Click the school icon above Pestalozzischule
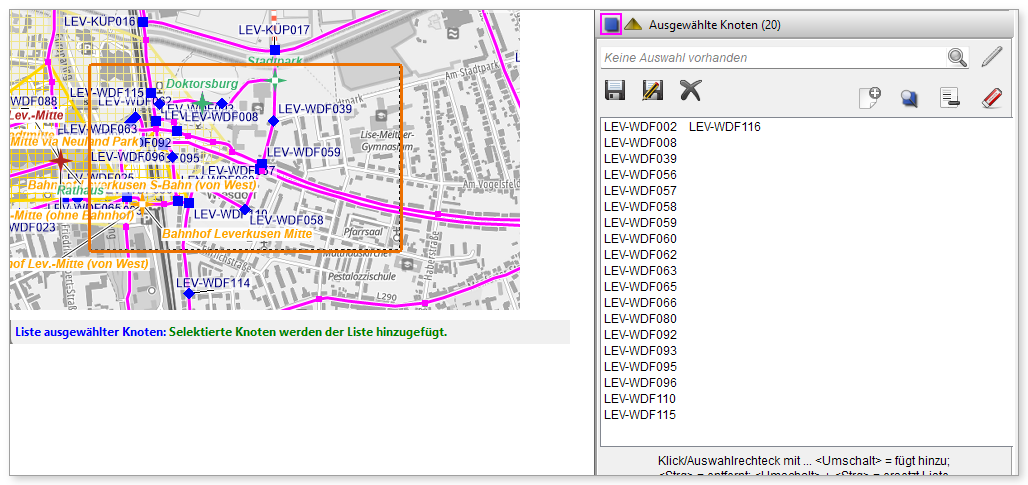The height and width of the screenshot is (485, 1028). [x=408, y=264]
